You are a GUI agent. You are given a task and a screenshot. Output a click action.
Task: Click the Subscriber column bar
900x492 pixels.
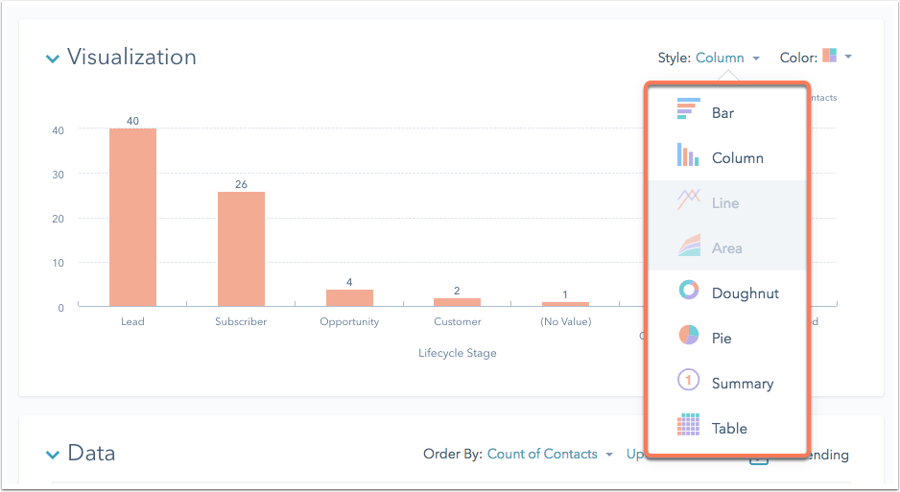(x=241, y=248)
